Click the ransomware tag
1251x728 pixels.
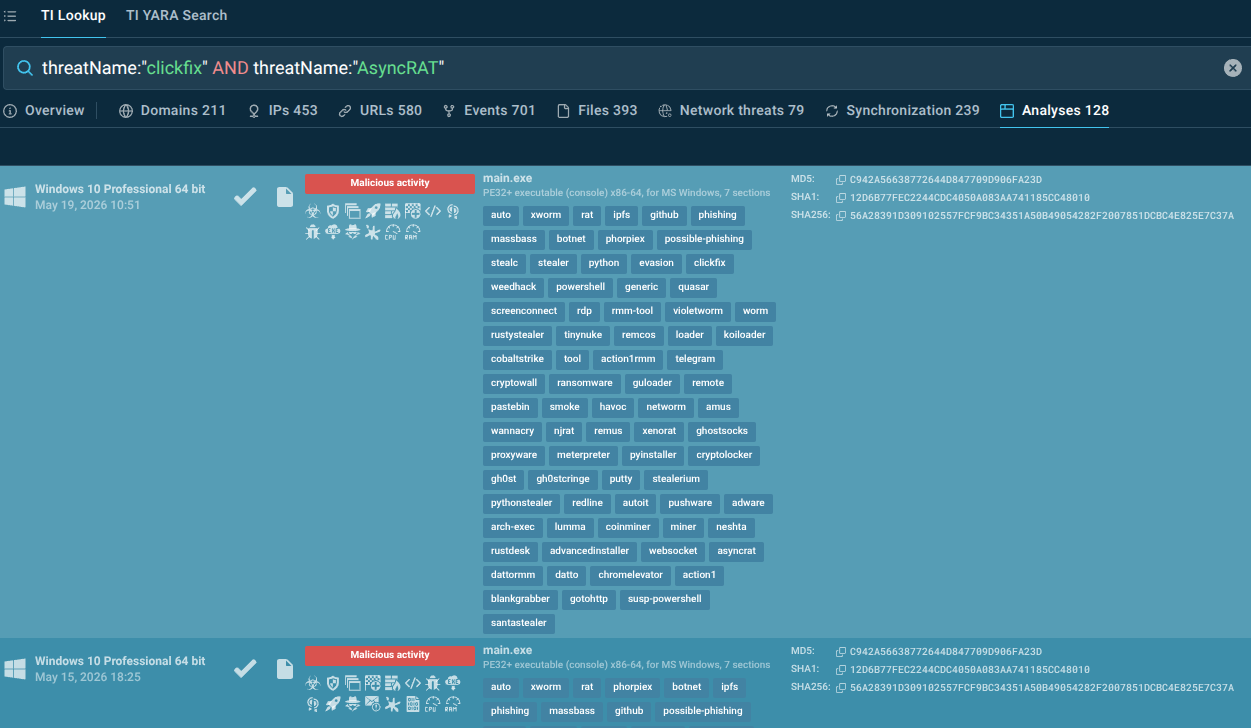point(585,383)
